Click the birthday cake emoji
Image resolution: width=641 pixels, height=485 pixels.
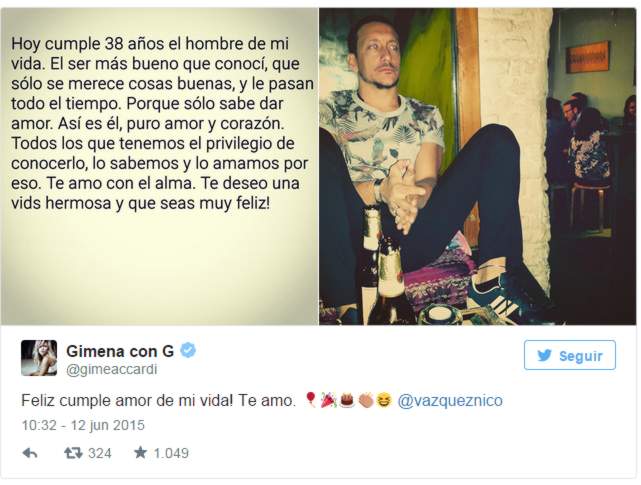click(347, 400)
